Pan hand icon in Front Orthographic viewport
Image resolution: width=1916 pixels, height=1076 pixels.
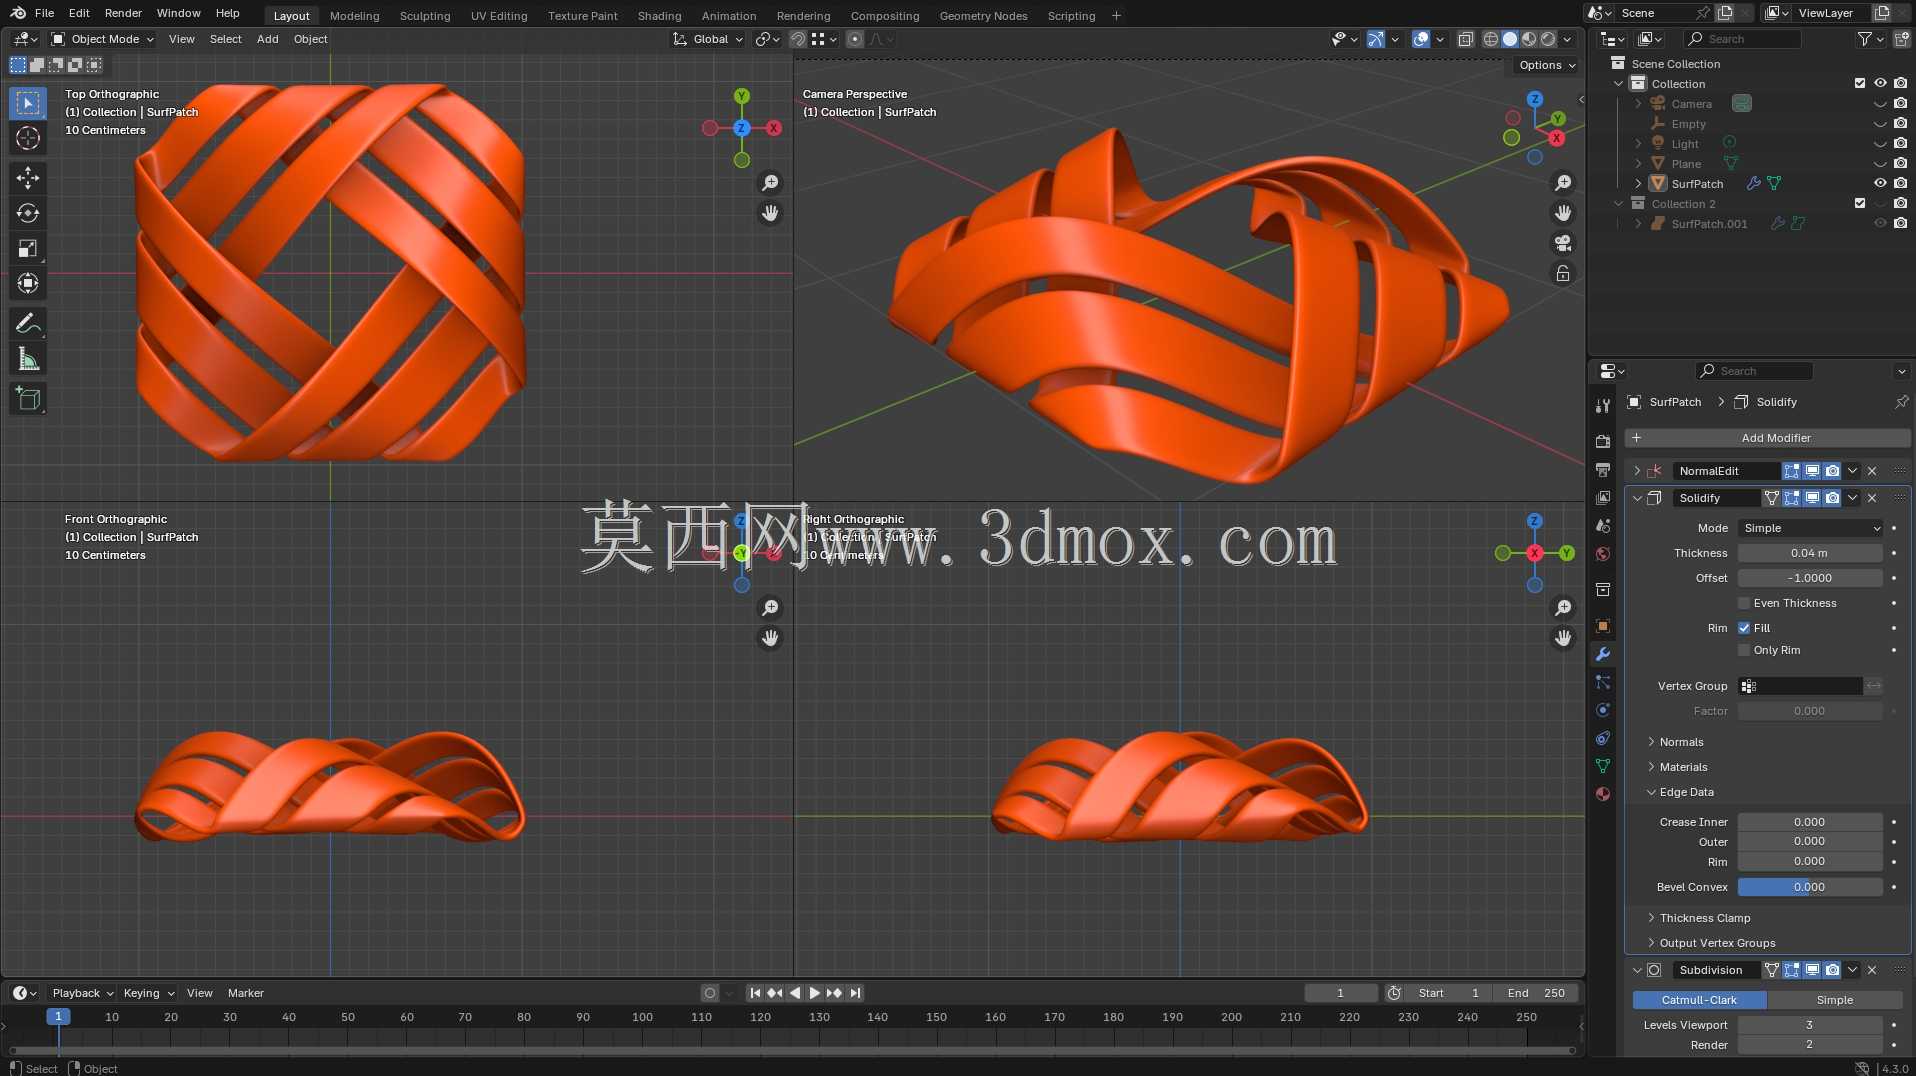coord(770,638)
